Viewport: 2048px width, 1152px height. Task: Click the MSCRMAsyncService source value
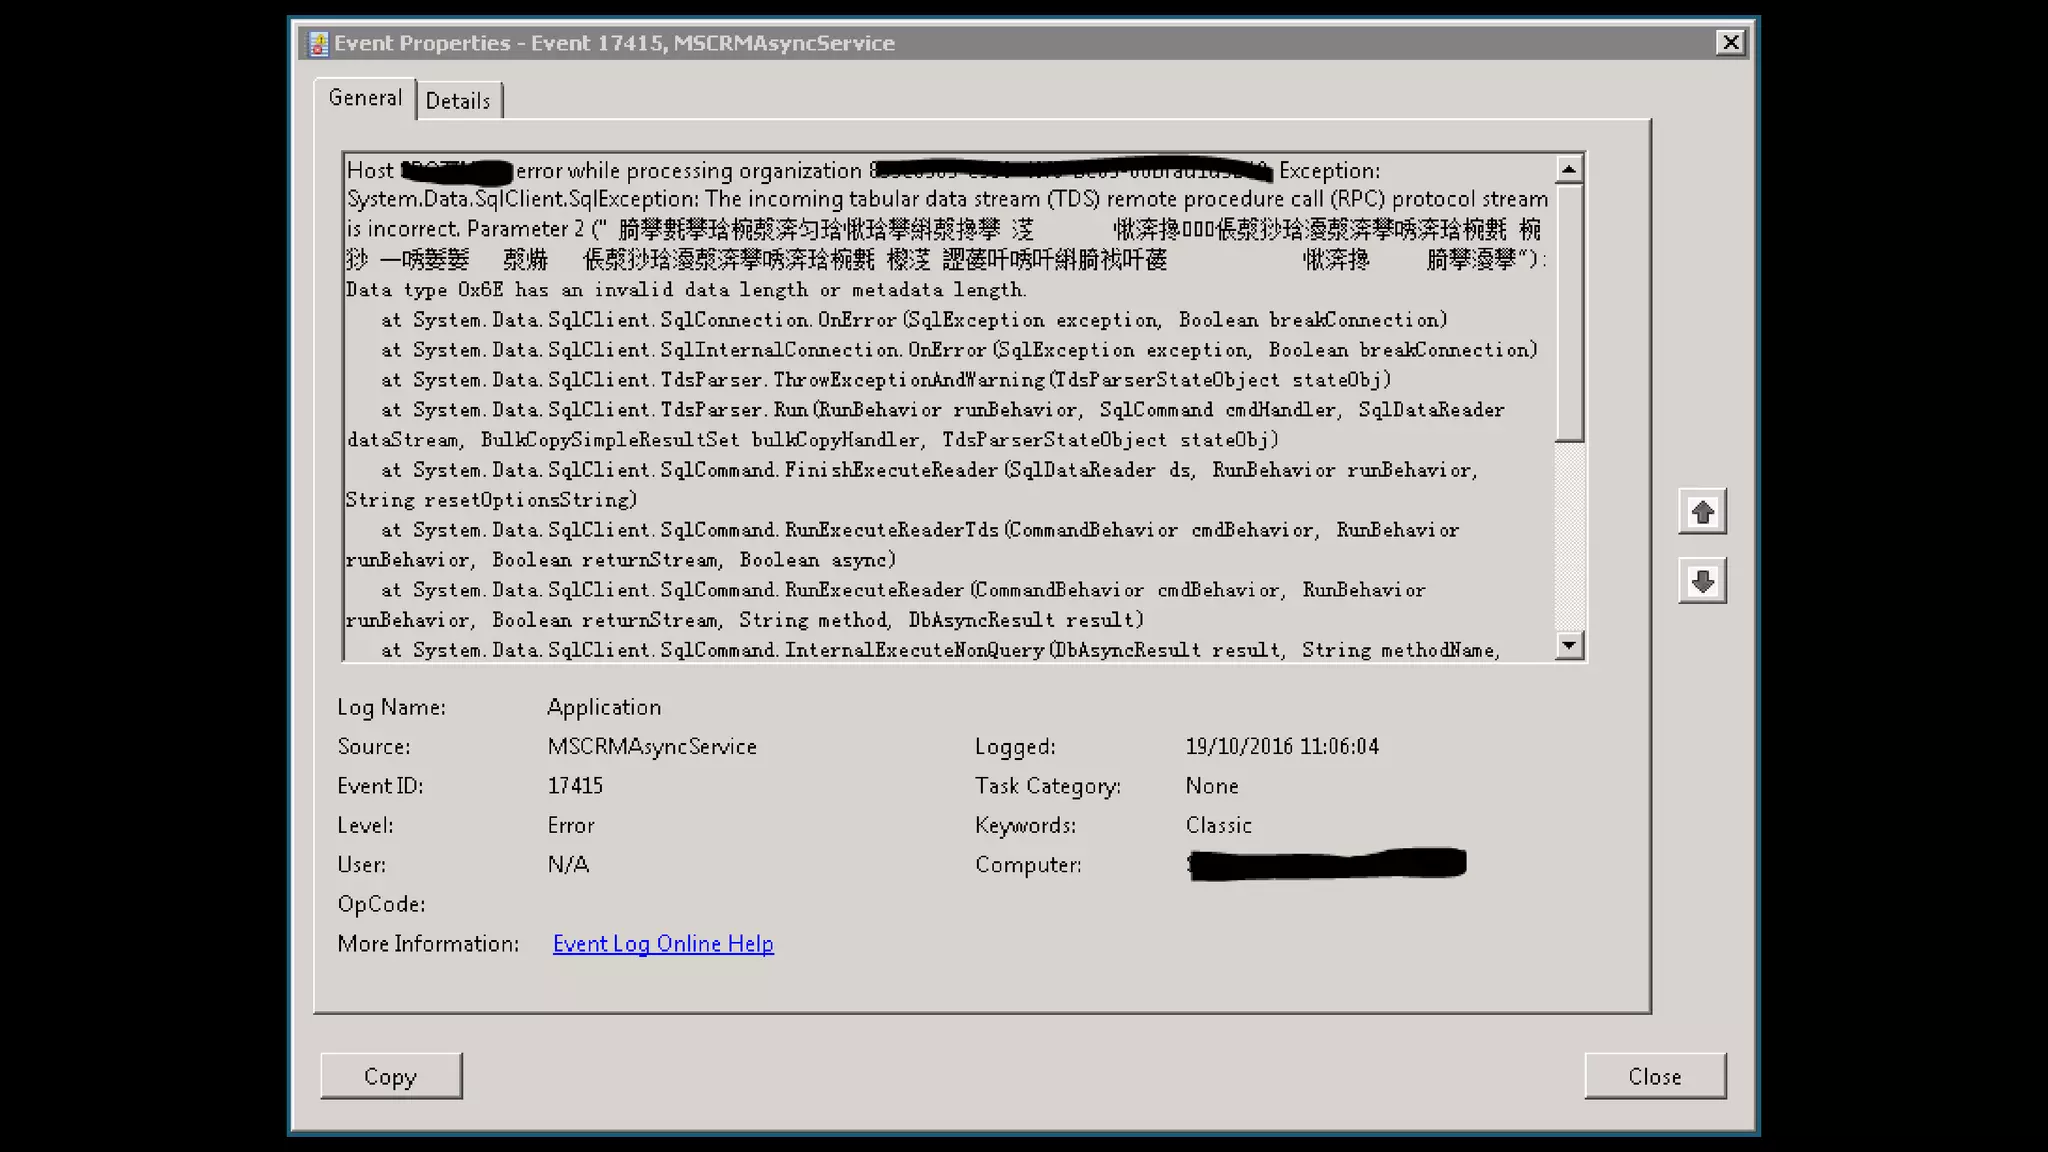pyautogui.click(x=652, y=747)
